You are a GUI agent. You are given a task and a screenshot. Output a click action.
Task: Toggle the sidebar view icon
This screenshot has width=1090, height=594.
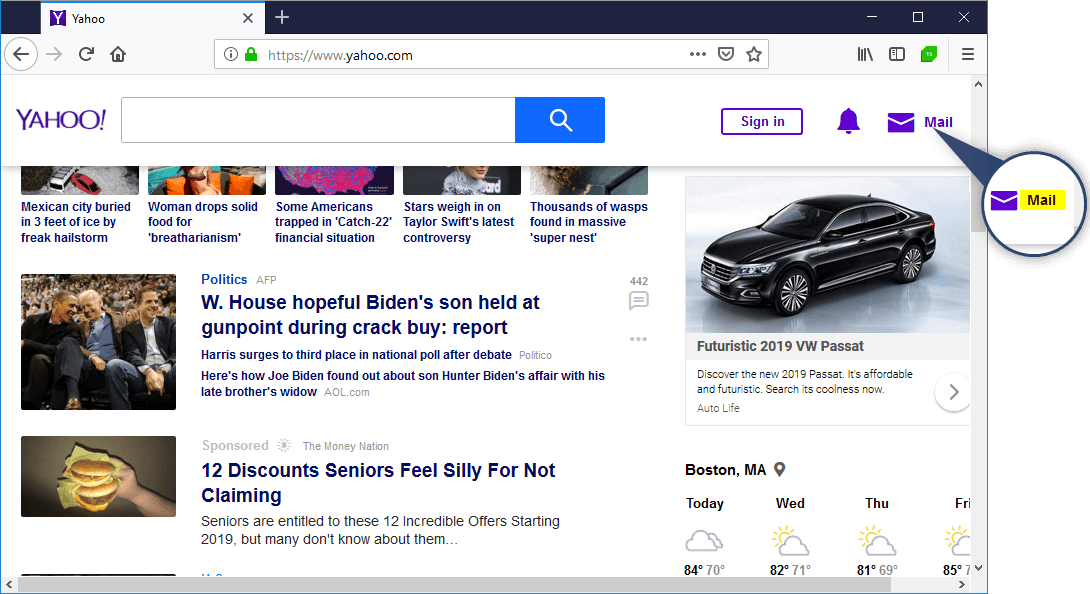pos(897,54)
